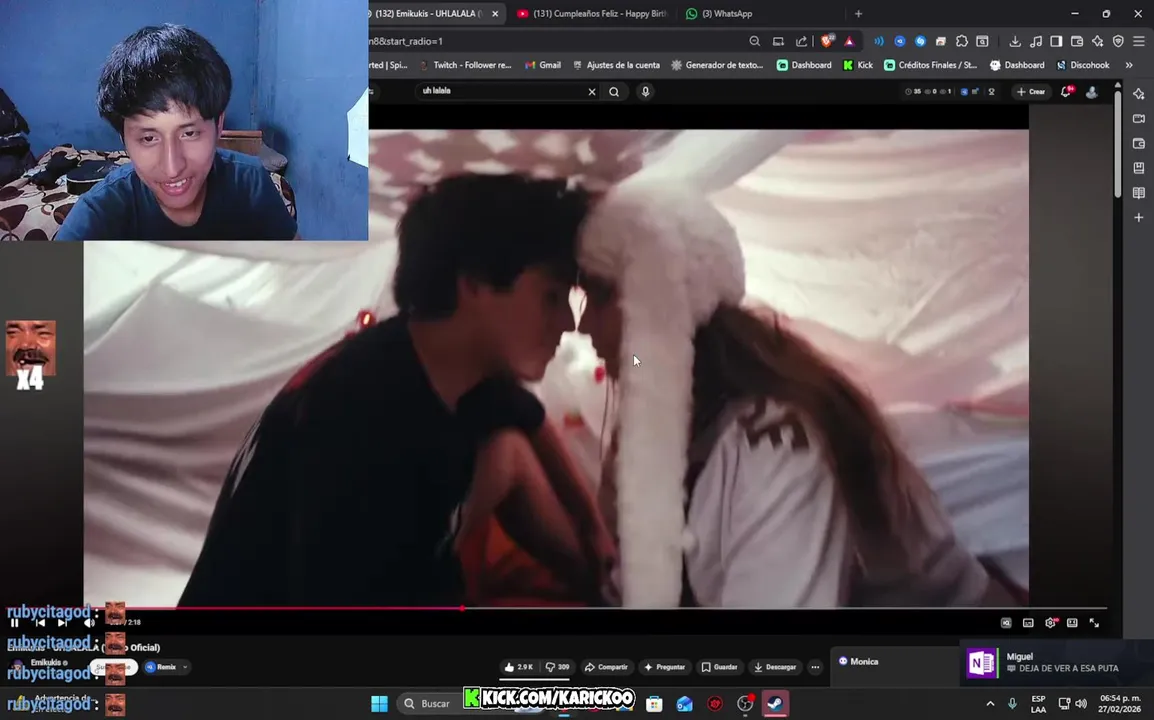Switch to the WhatsApp tab
This screenshot has width=1154, height=720.
pos(720,13)
